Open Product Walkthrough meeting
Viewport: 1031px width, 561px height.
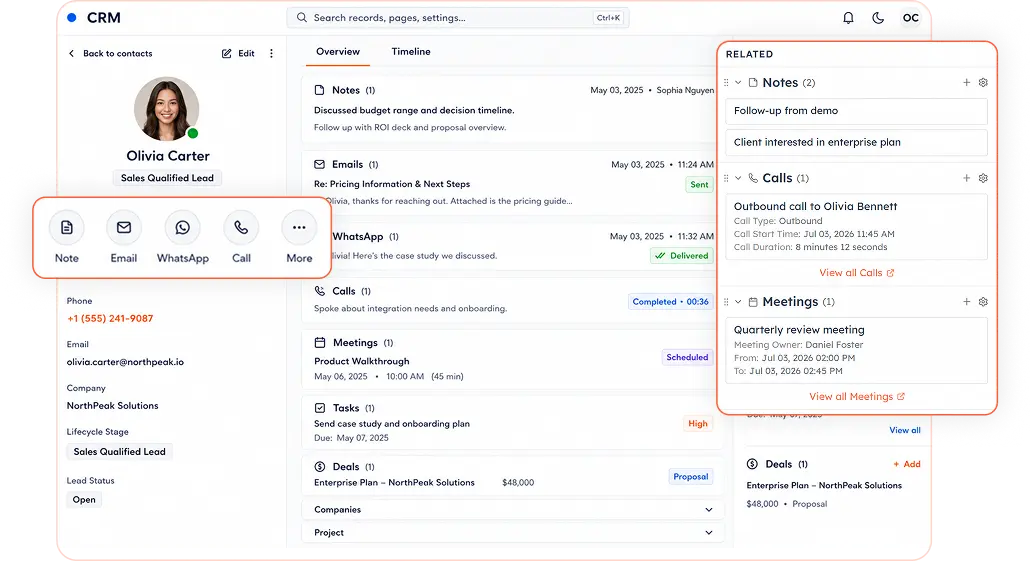pos(362,361)
